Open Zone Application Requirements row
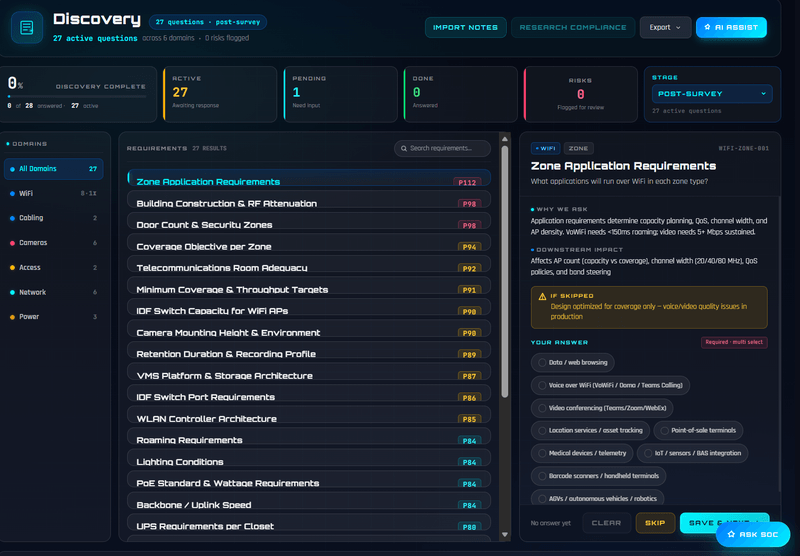This screenshot has height=556, width=800. click(x=309, y=178)
